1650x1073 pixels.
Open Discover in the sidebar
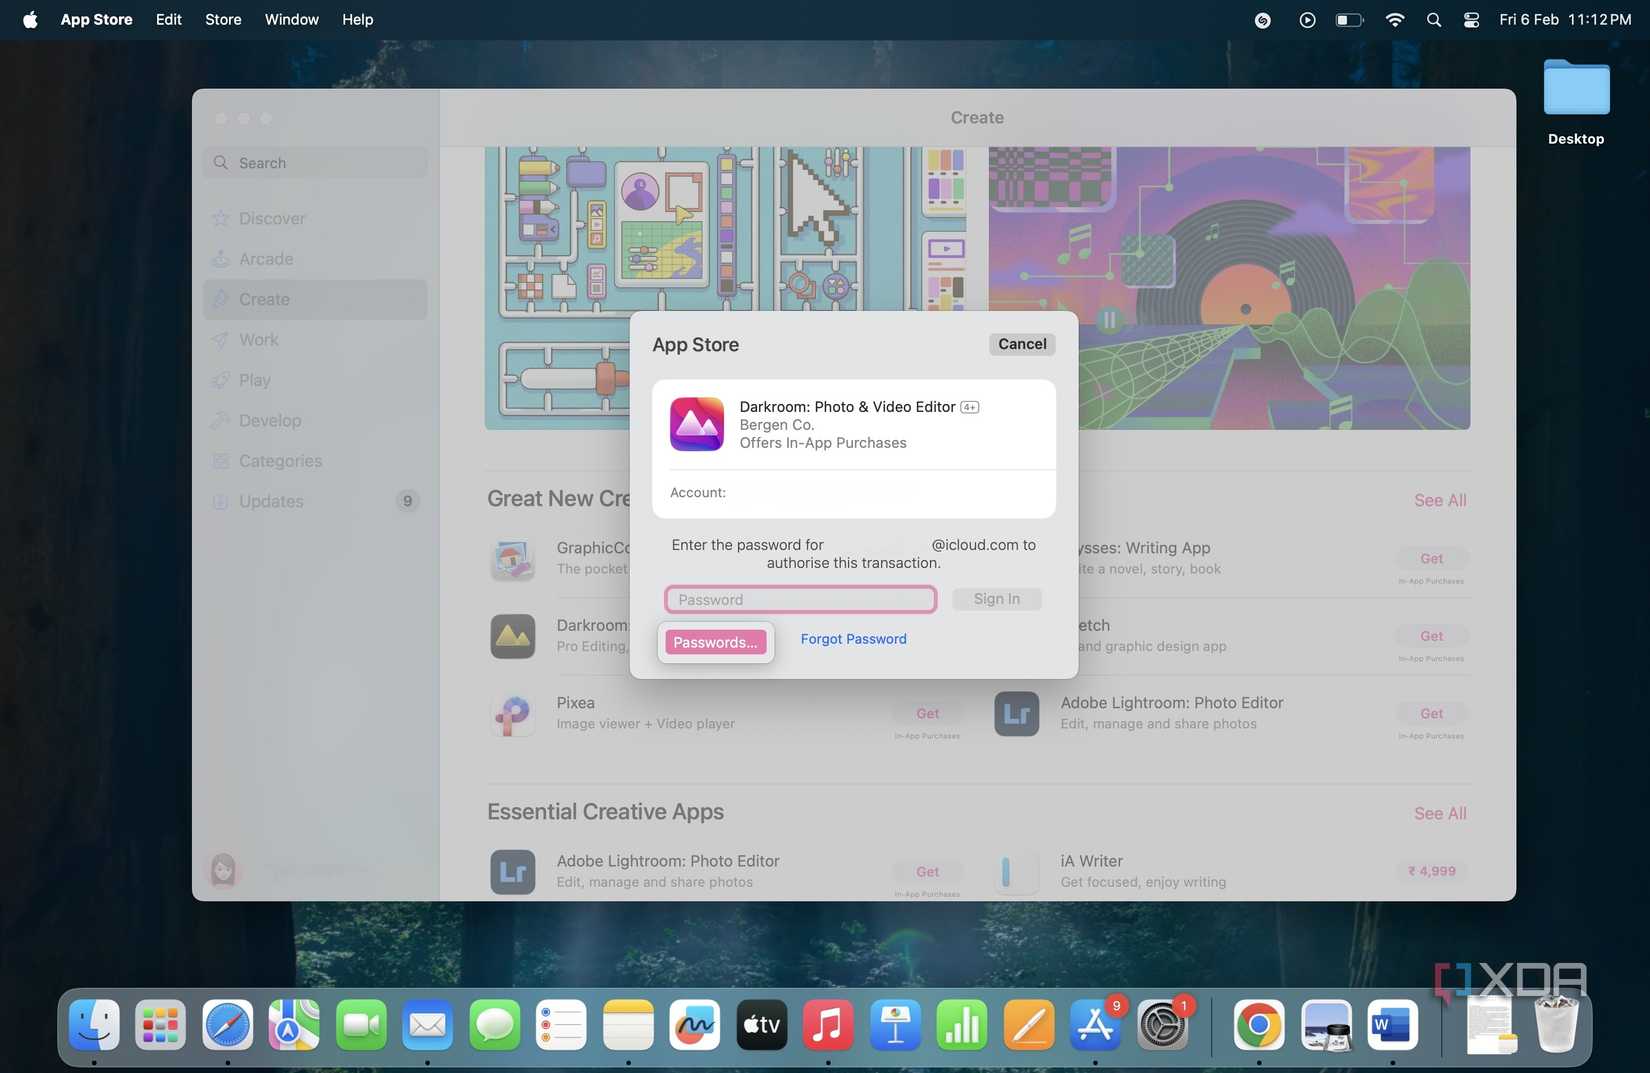(x=315, y=218)
